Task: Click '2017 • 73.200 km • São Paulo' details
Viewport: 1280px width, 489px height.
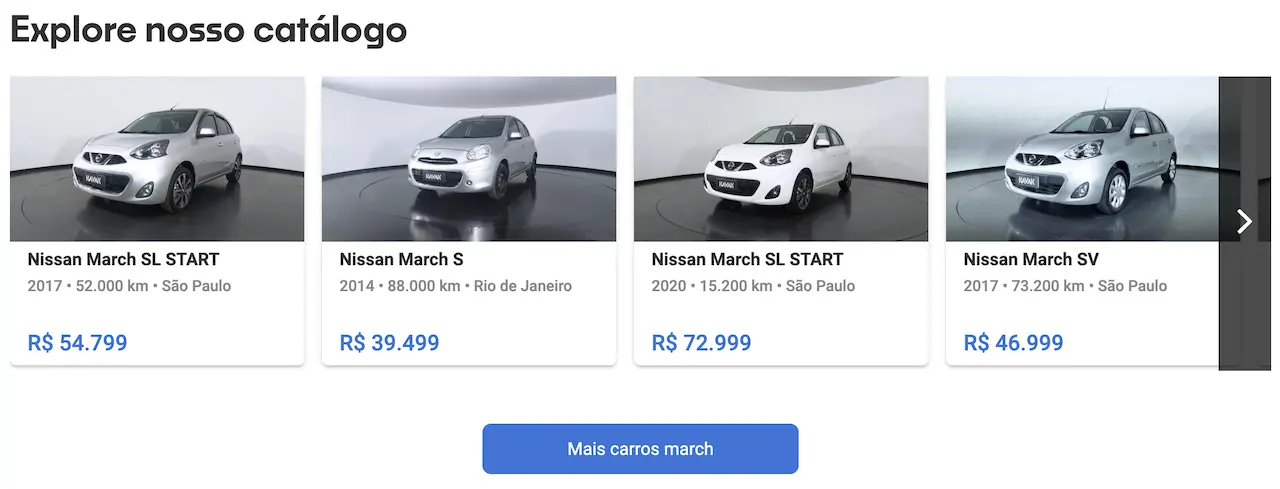Action: point(1065,286)
